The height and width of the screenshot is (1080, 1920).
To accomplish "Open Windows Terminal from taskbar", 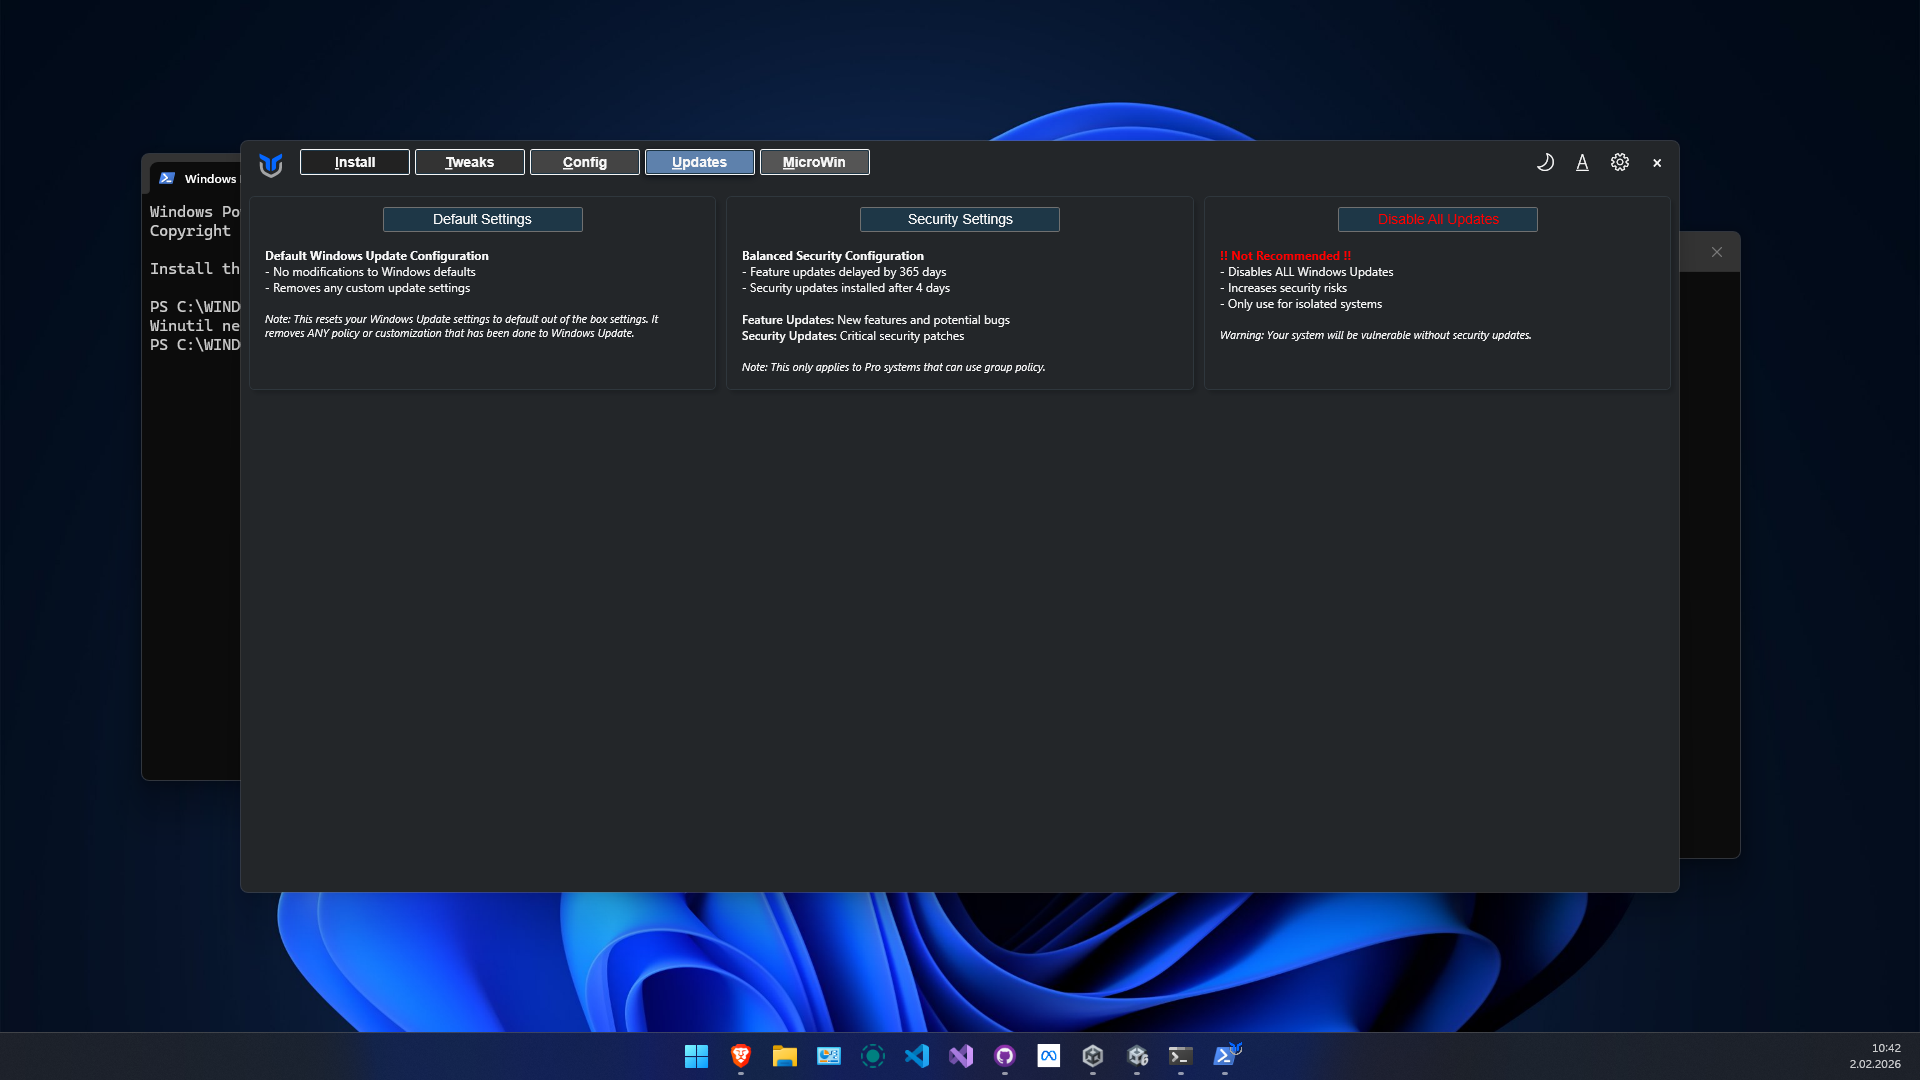I will click(1181, 1056).
